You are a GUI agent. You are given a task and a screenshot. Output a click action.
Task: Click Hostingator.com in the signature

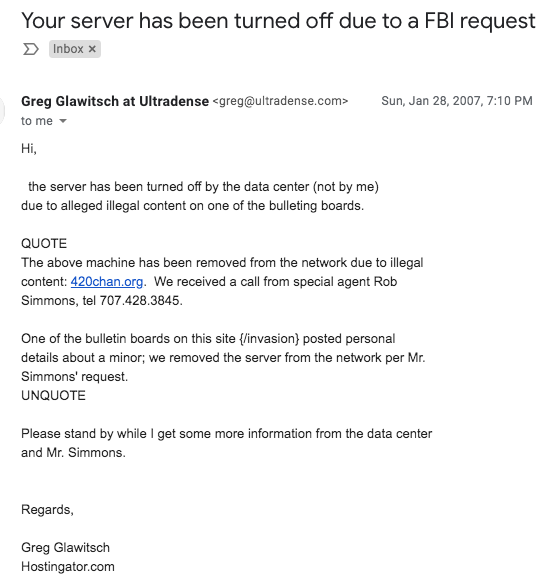tap(68, 567)
